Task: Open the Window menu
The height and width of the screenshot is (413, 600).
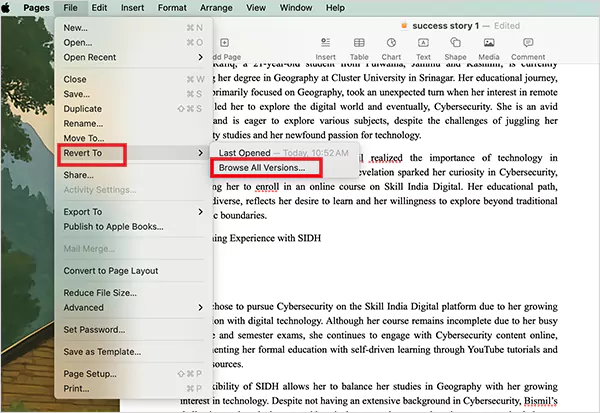Action: coord(296,8)
